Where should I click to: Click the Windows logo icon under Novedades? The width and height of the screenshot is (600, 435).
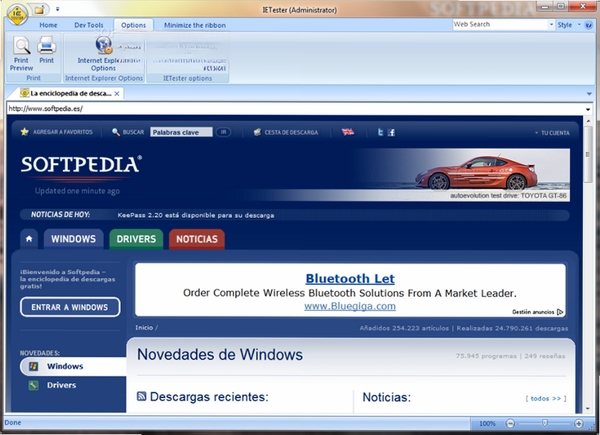tap(33, 366)
